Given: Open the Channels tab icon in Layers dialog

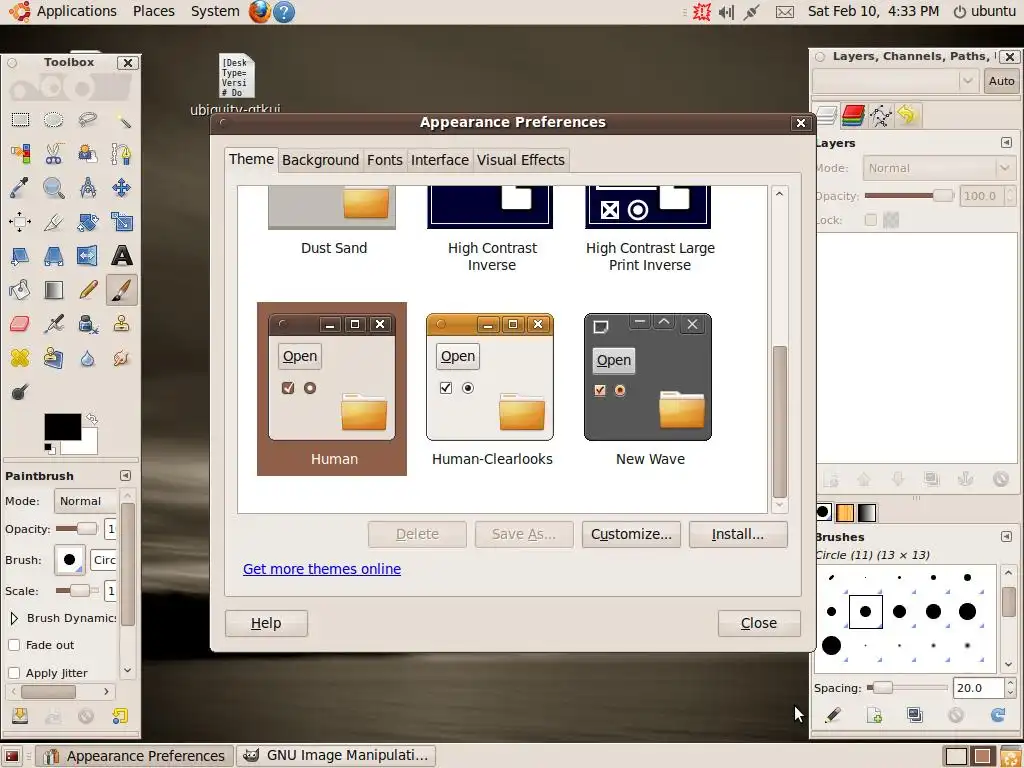Looking at the screenshot, I should point(853,116).
